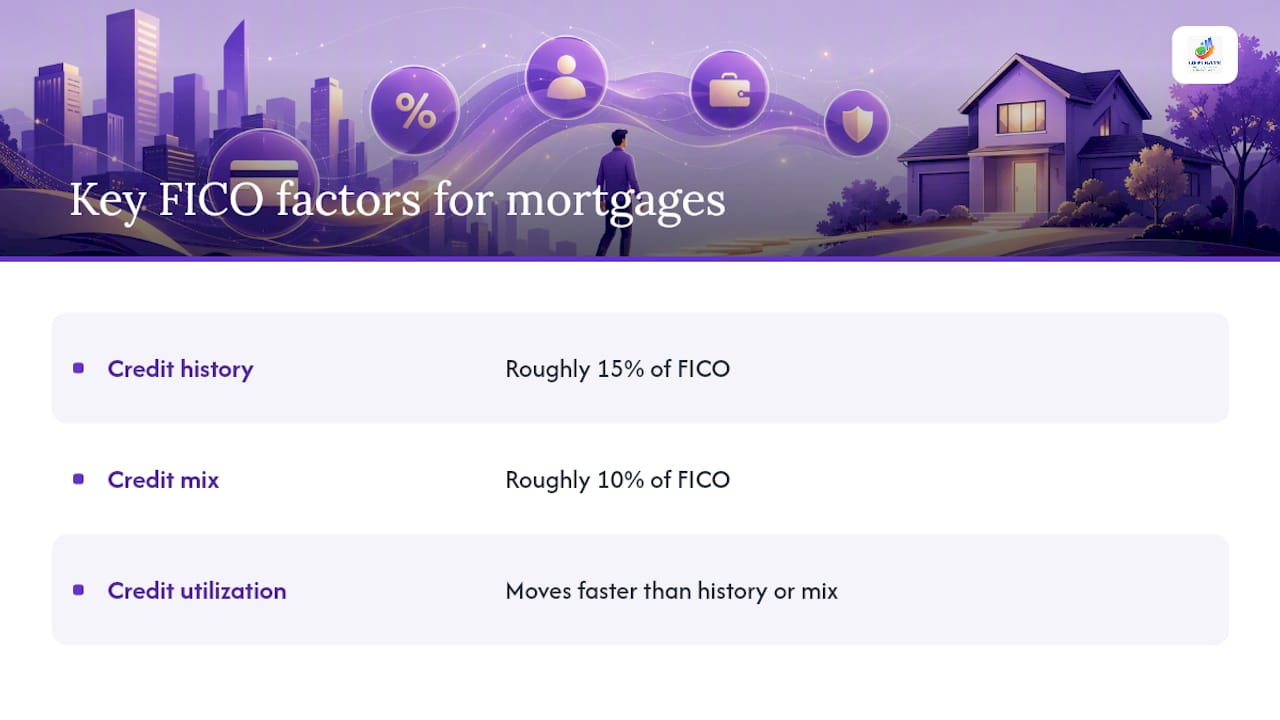The width and height of the screenshot is (1280, 720).
Task: Click the house garage door
Action: tap(944, 192)
